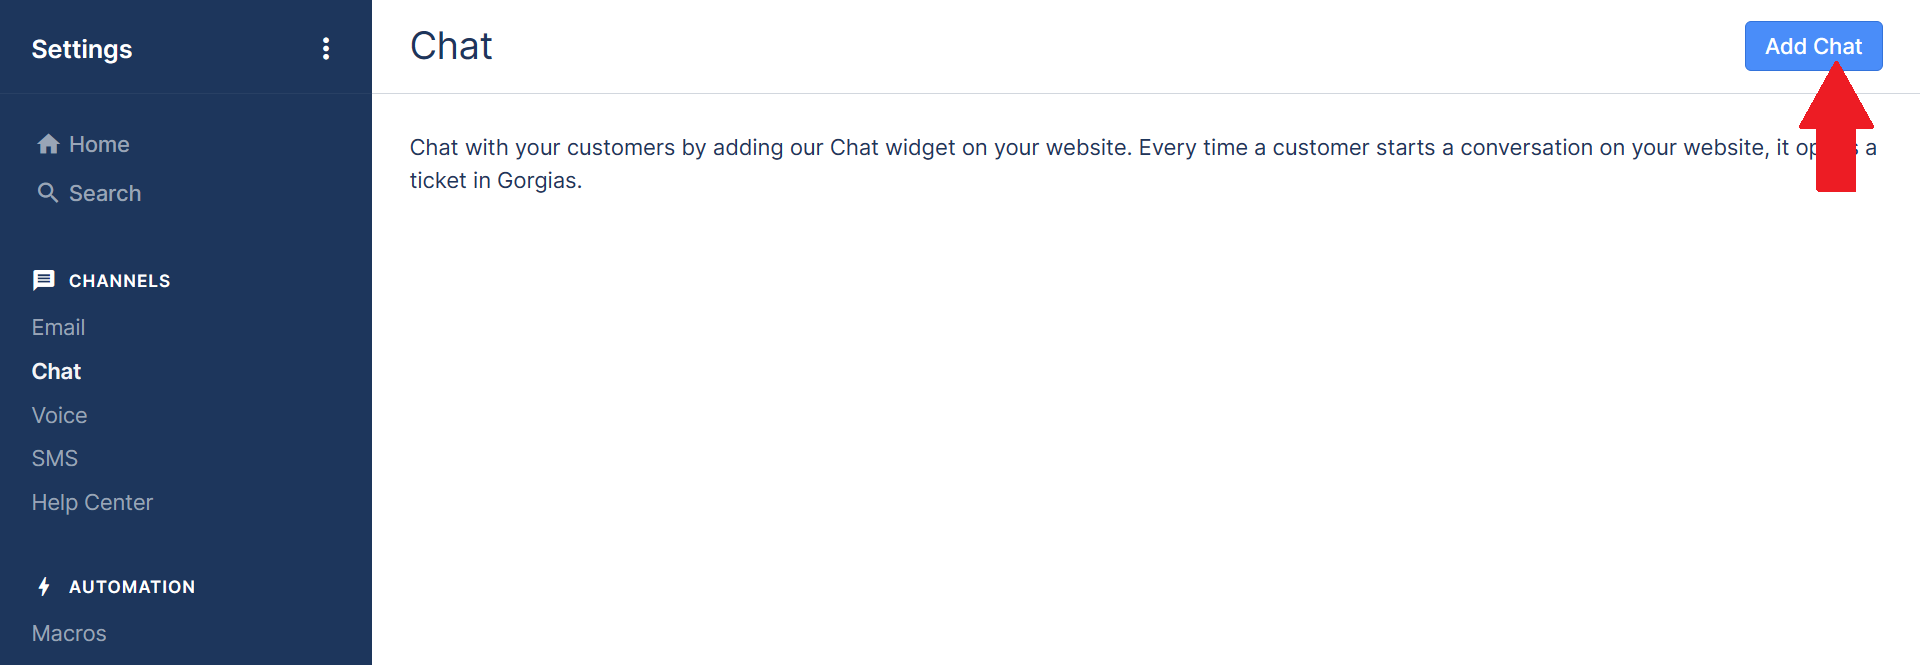The width and height of the screenshot is (1920, 665).
Task: Go to Home in sidebar
Action: coord(99,144)
